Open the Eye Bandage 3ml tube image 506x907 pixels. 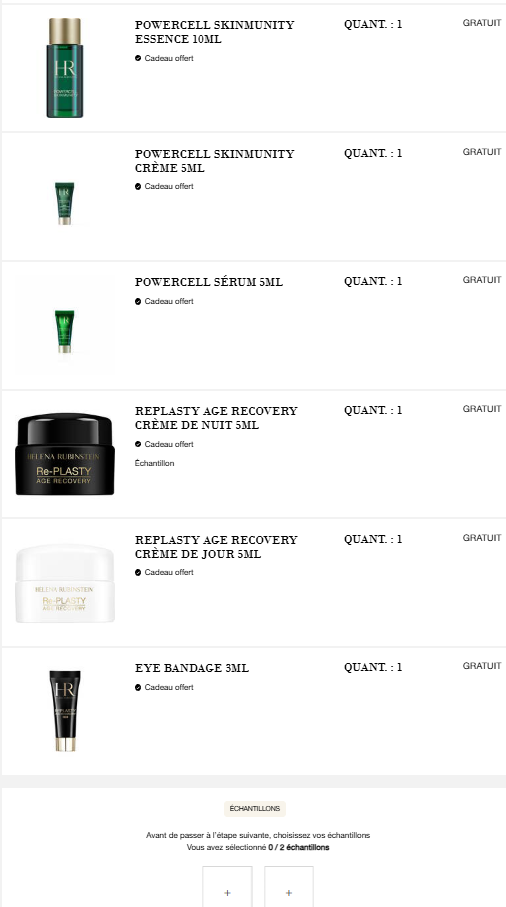click(x=65, y=711)
